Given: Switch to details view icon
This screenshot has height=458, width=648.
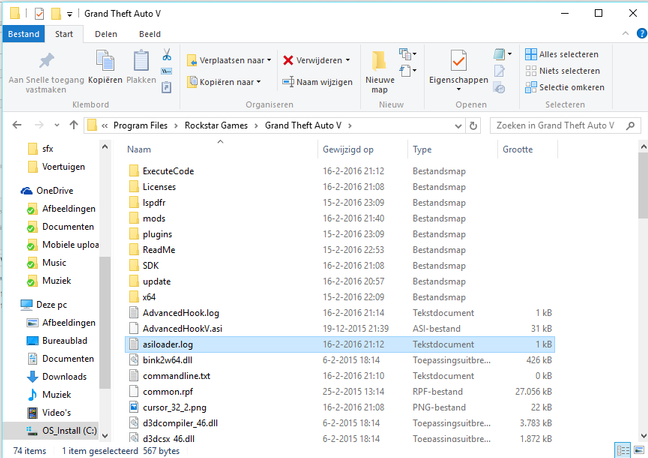Looking at the screenshot, I should coord(623,450).
